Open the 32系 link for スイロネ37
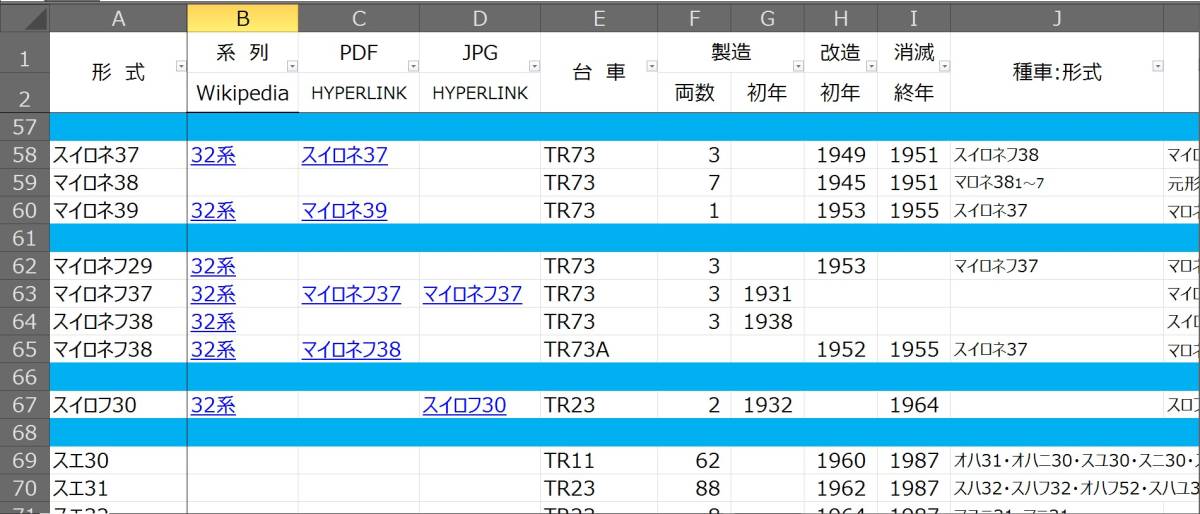Viewport: 1200px width, 514px height. click(213, 155)
